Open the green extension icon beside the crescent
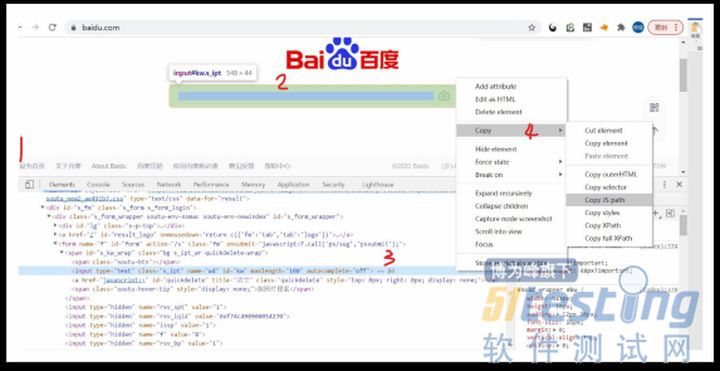Viewport: 720px width, 371px height. pyautogui.click(x=570, y=28)
